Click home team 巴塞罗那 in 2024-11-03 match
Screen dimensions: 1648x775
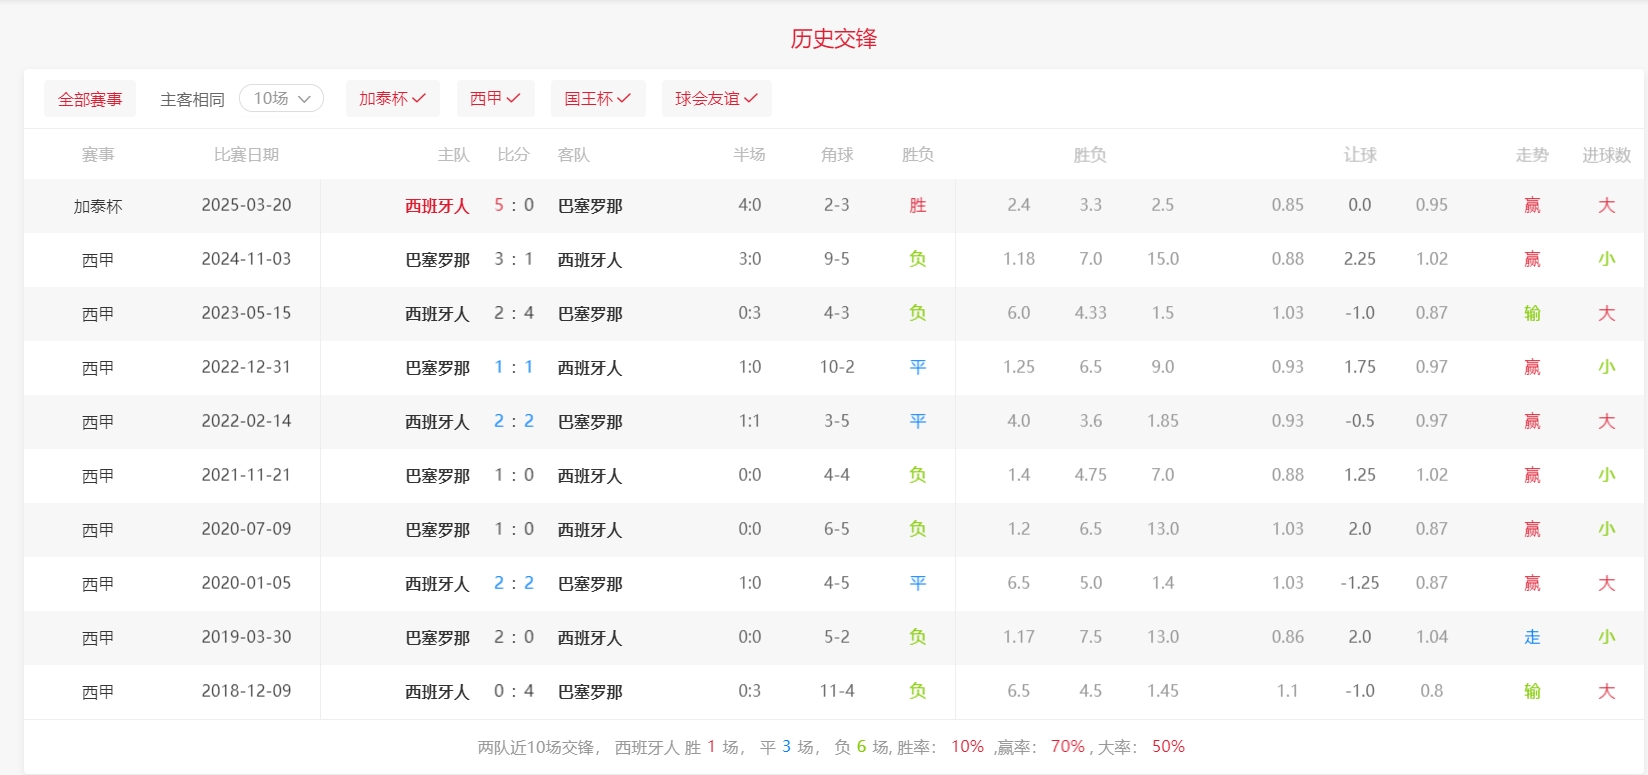pos(437,260)
